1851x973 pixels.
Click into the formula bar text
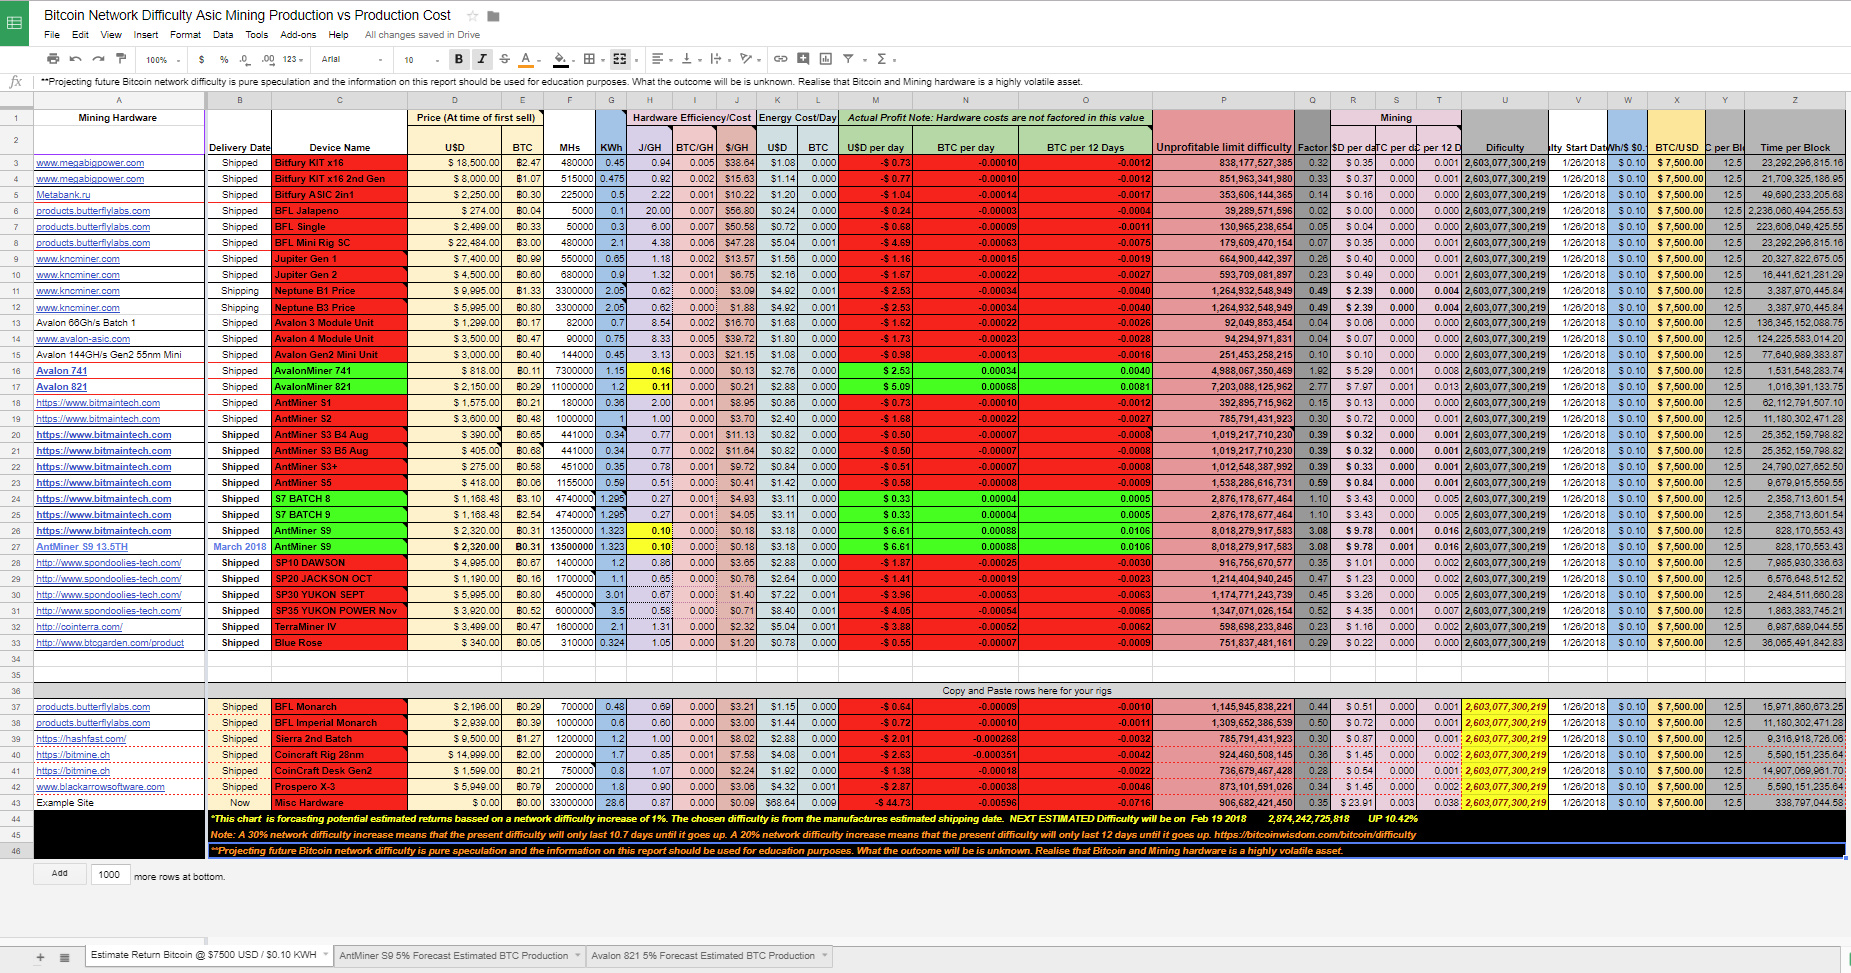pos(560,82)
